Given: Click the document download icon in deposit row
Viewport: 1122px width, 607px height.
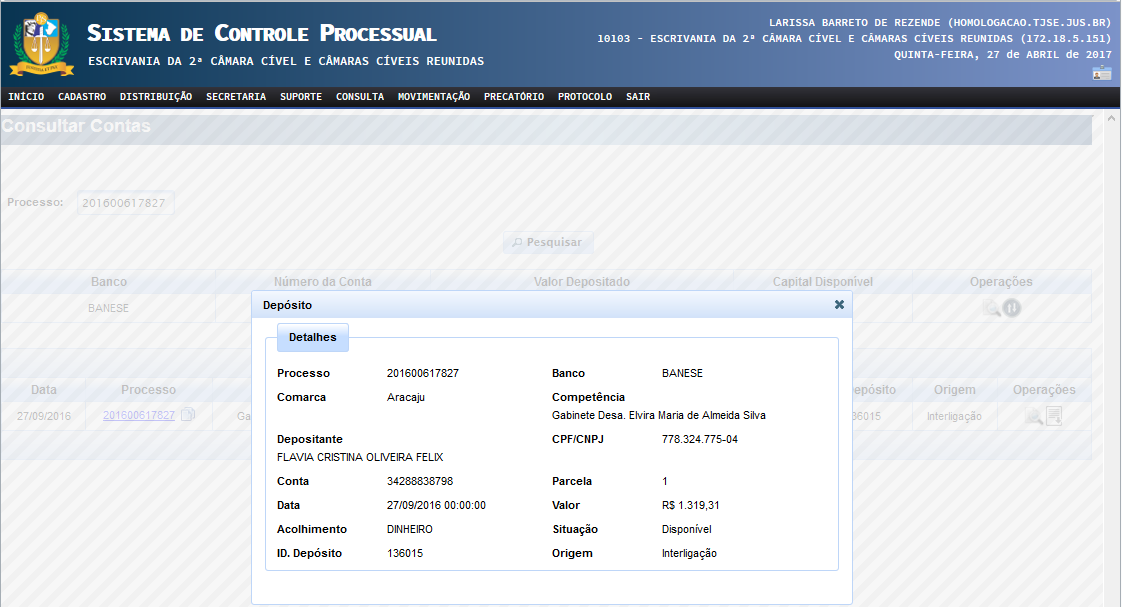Looking at the screenshot, I should point(1054,416).
